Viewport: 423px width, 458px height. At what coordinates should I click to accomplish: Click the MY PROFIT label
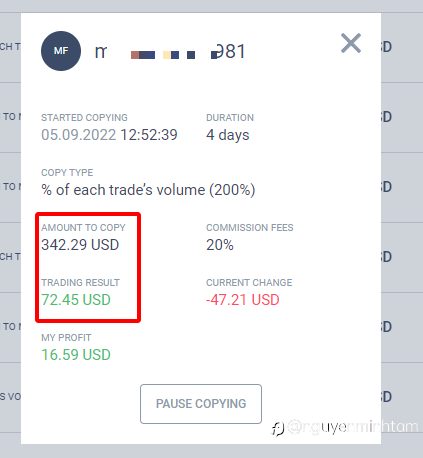point(66,338)
